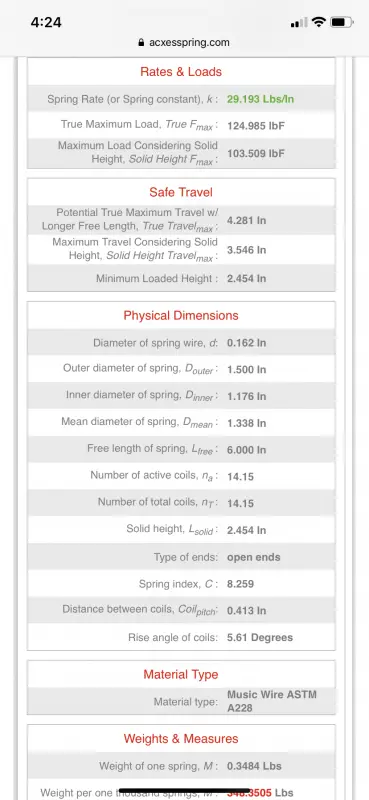Tap the Music Wire ASTM A228 material value
Image resolution: width=369 pixels, height=800 pixels.
[272, 702]
